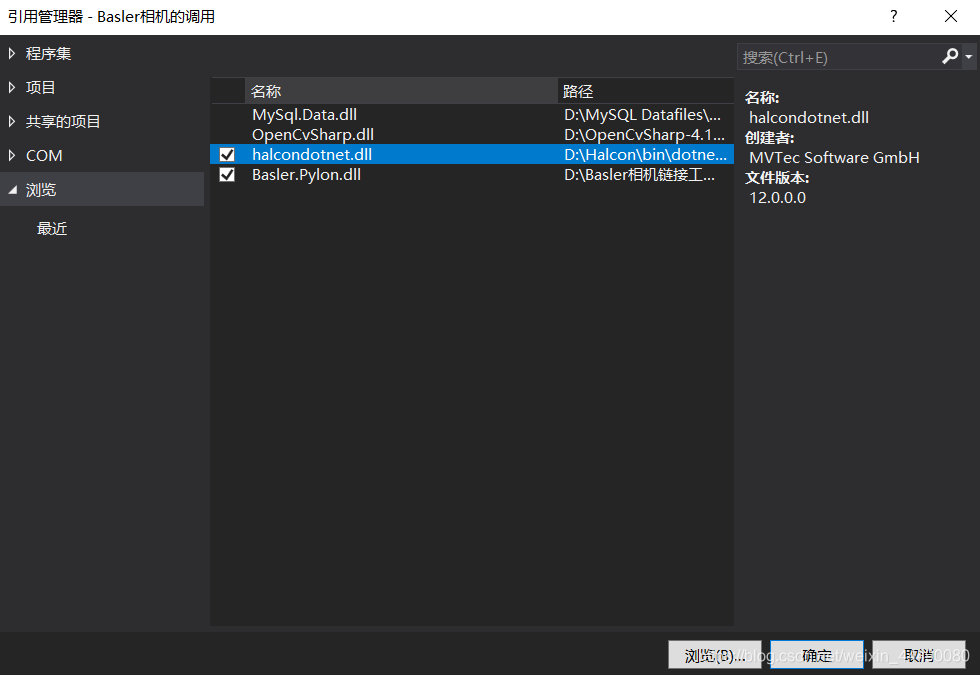Click the 取消 button
The image size is (980, 675).
[919, 654]
